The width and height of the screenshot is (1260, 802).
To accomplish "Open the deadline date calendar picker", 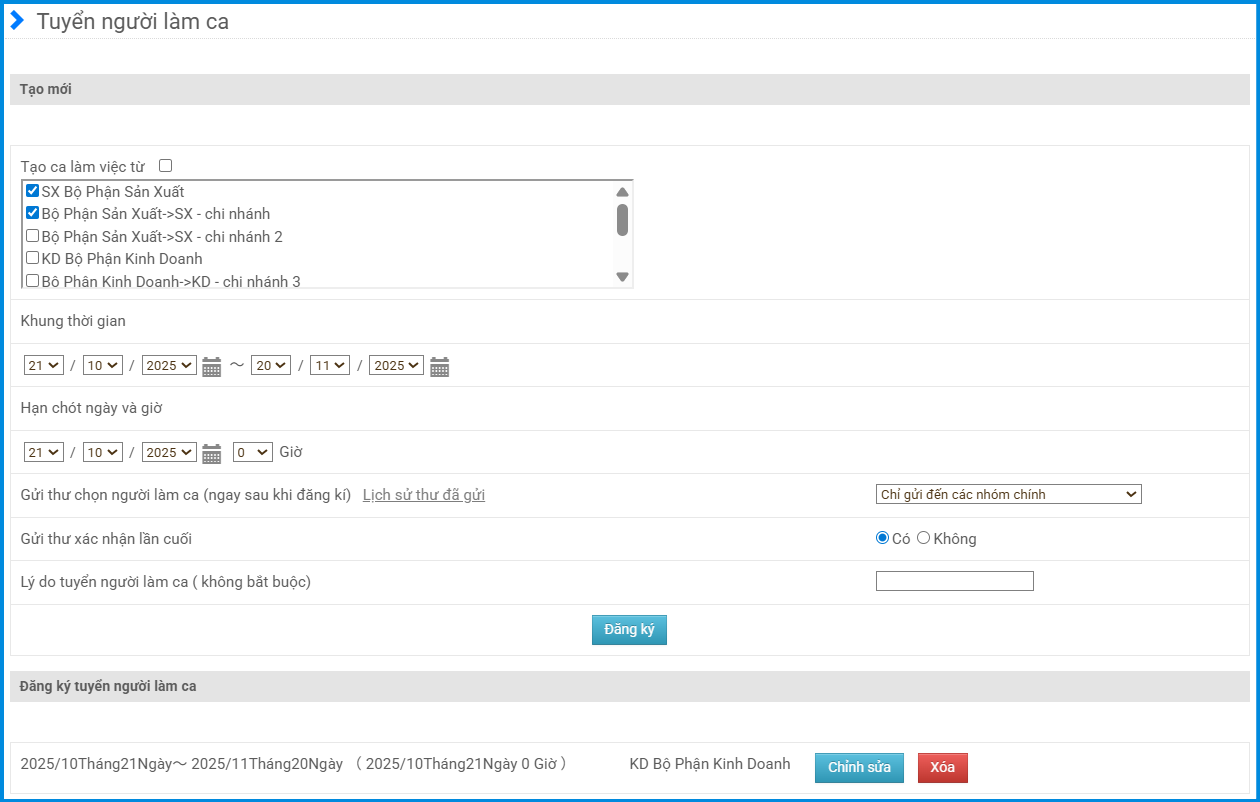I will tap(211, 454).
